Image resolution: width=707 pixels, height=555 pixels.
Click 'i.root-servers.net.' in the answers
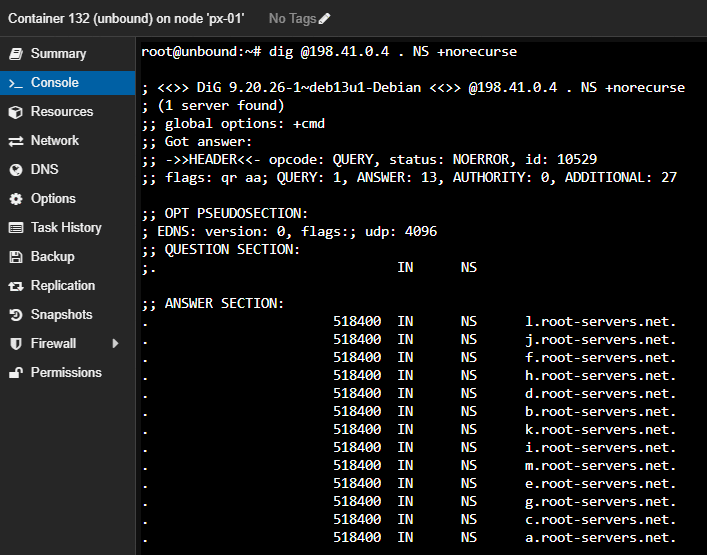click(601, 448)
